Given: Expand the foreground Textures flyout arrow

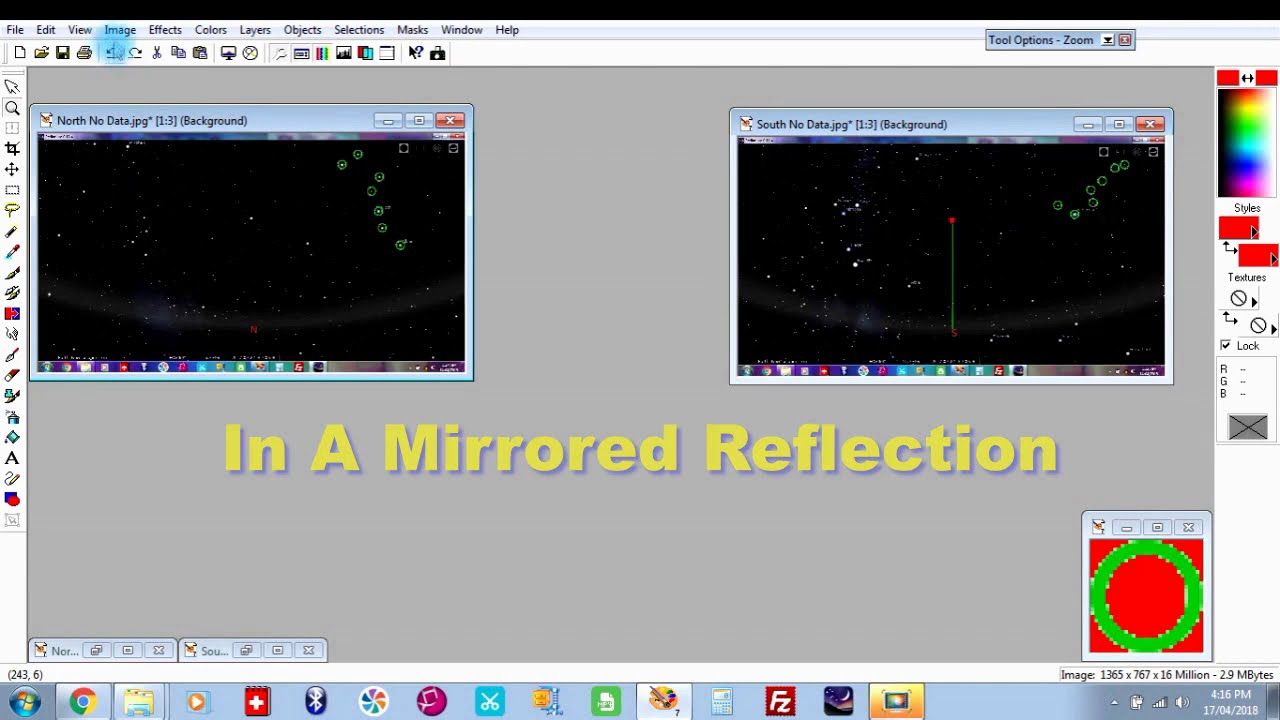Looking at the screenshot, I should pos(1254,301).
